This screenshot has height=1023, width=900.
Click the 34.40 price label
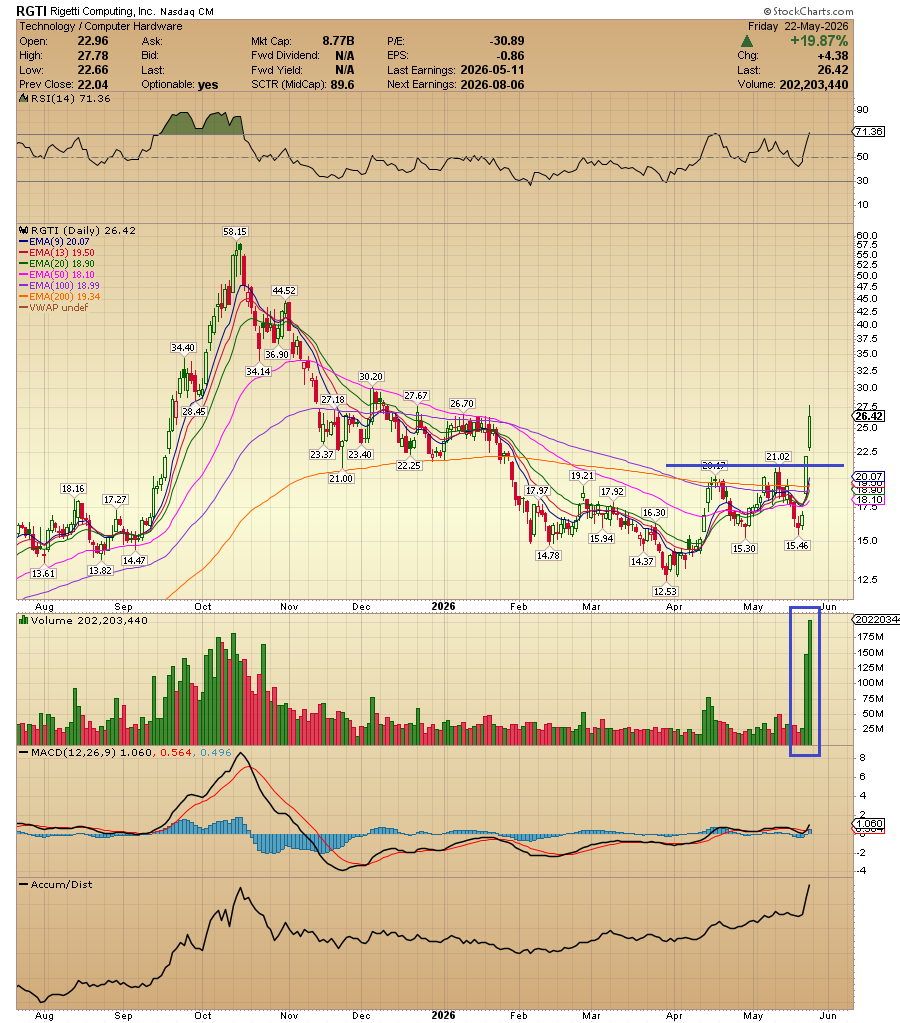(x=183, y=348)
